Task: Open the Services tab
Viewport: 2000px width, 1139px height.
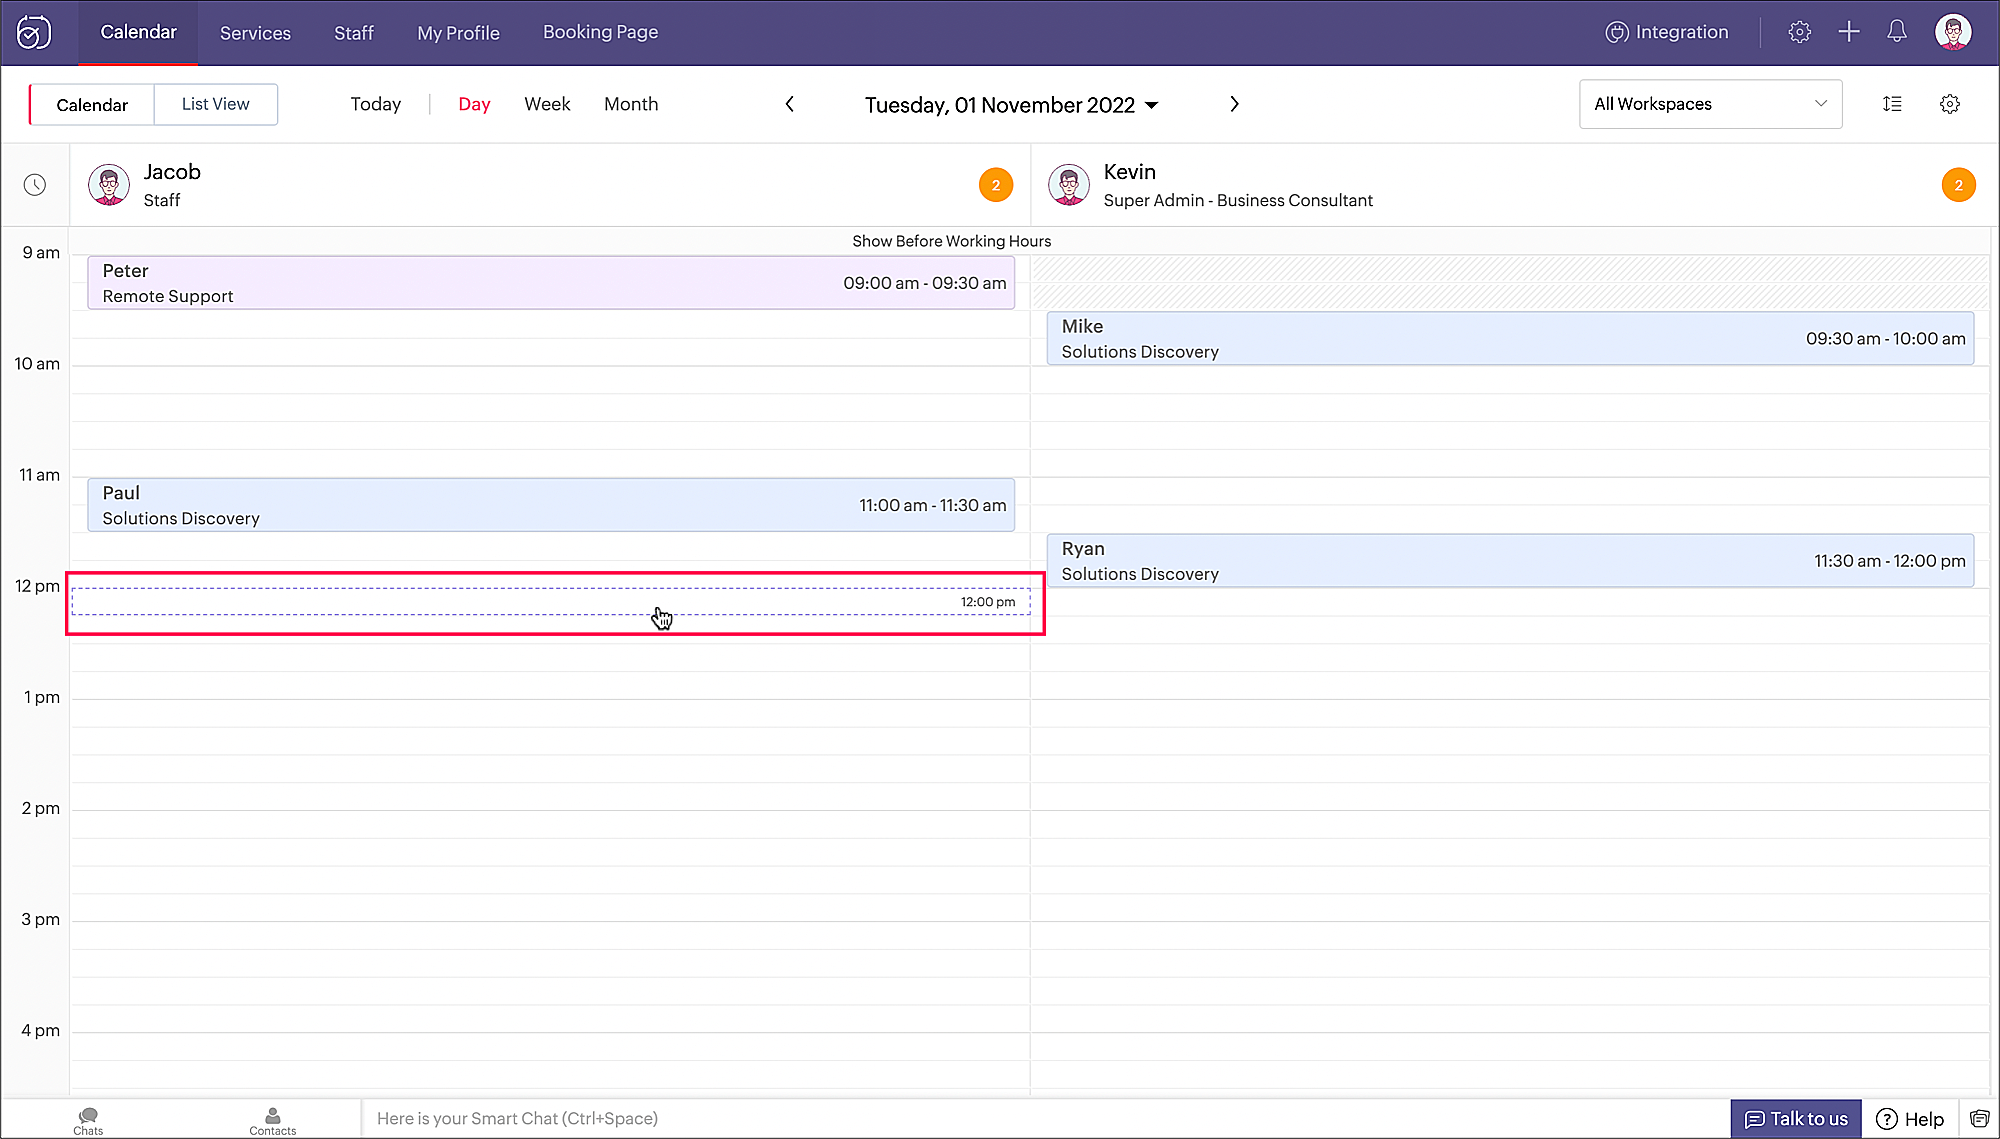Action: point(255,33)
